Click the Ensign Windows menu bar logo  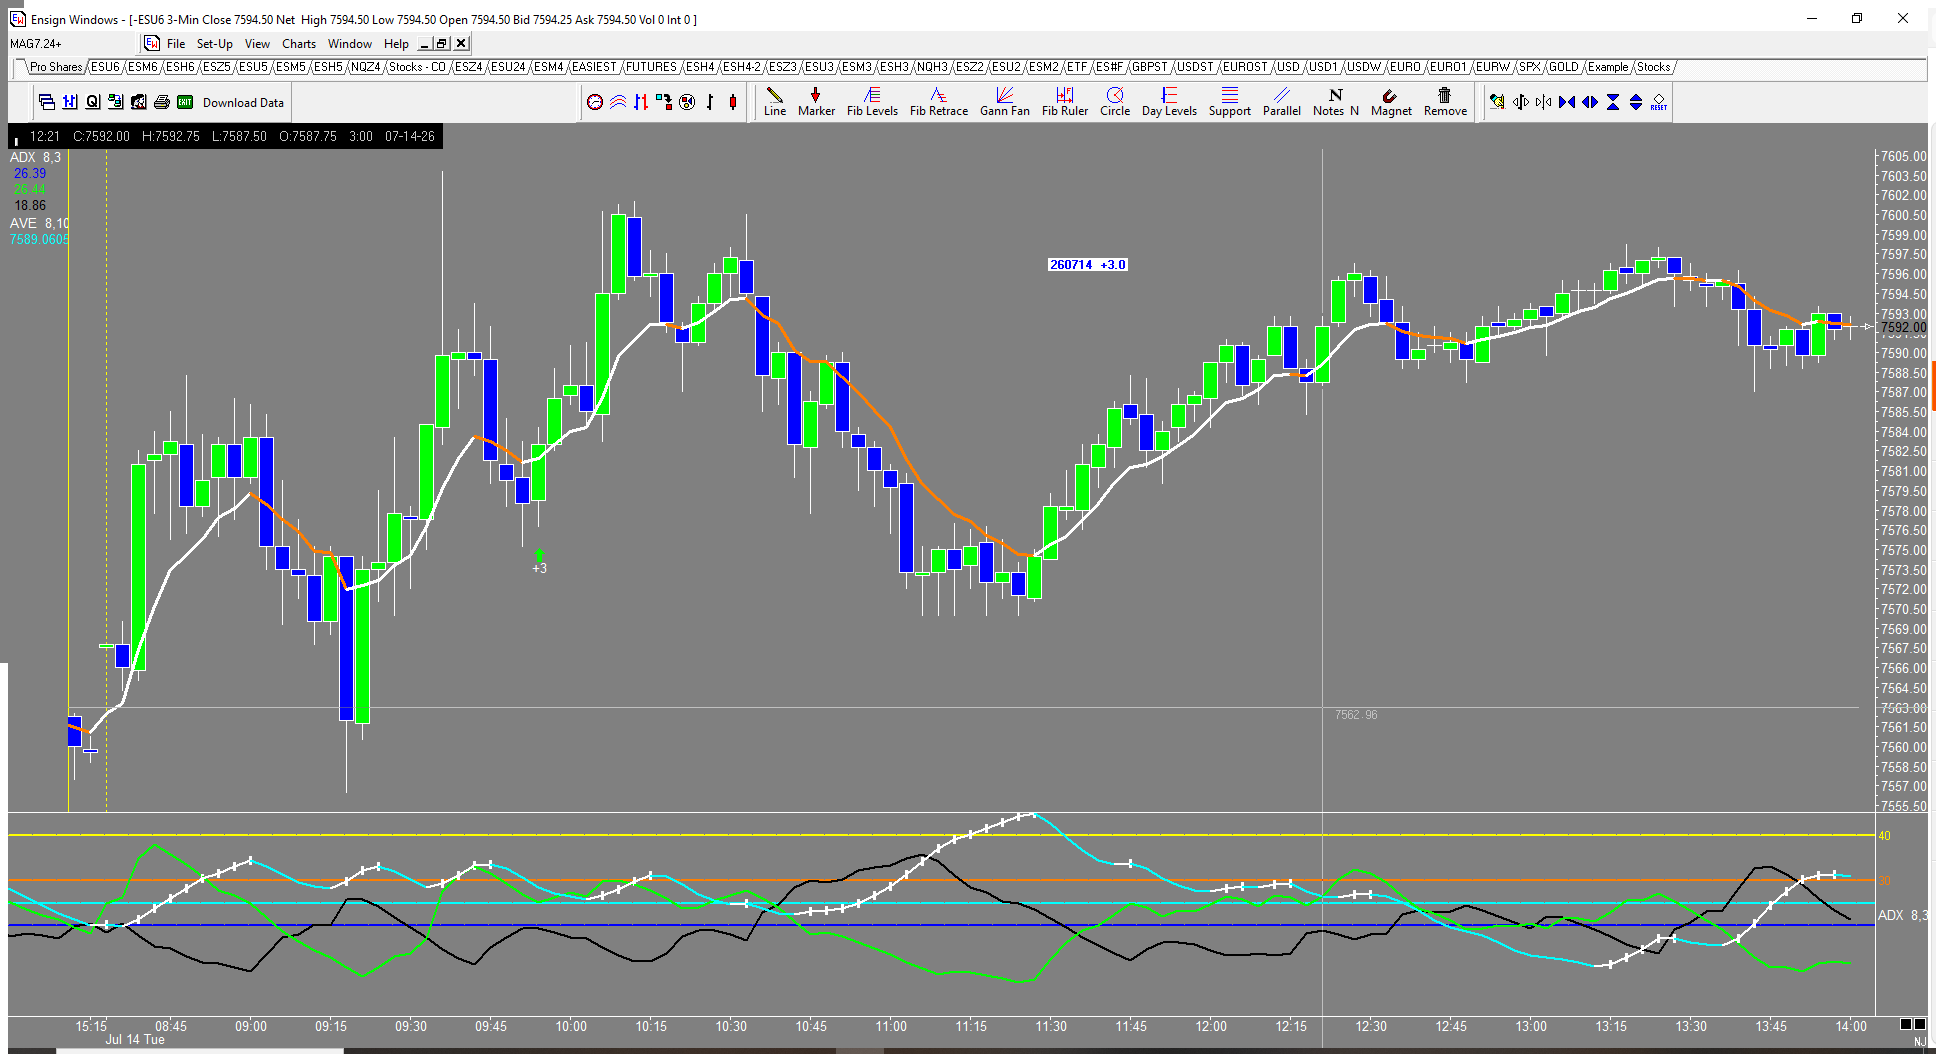[152, 44]
